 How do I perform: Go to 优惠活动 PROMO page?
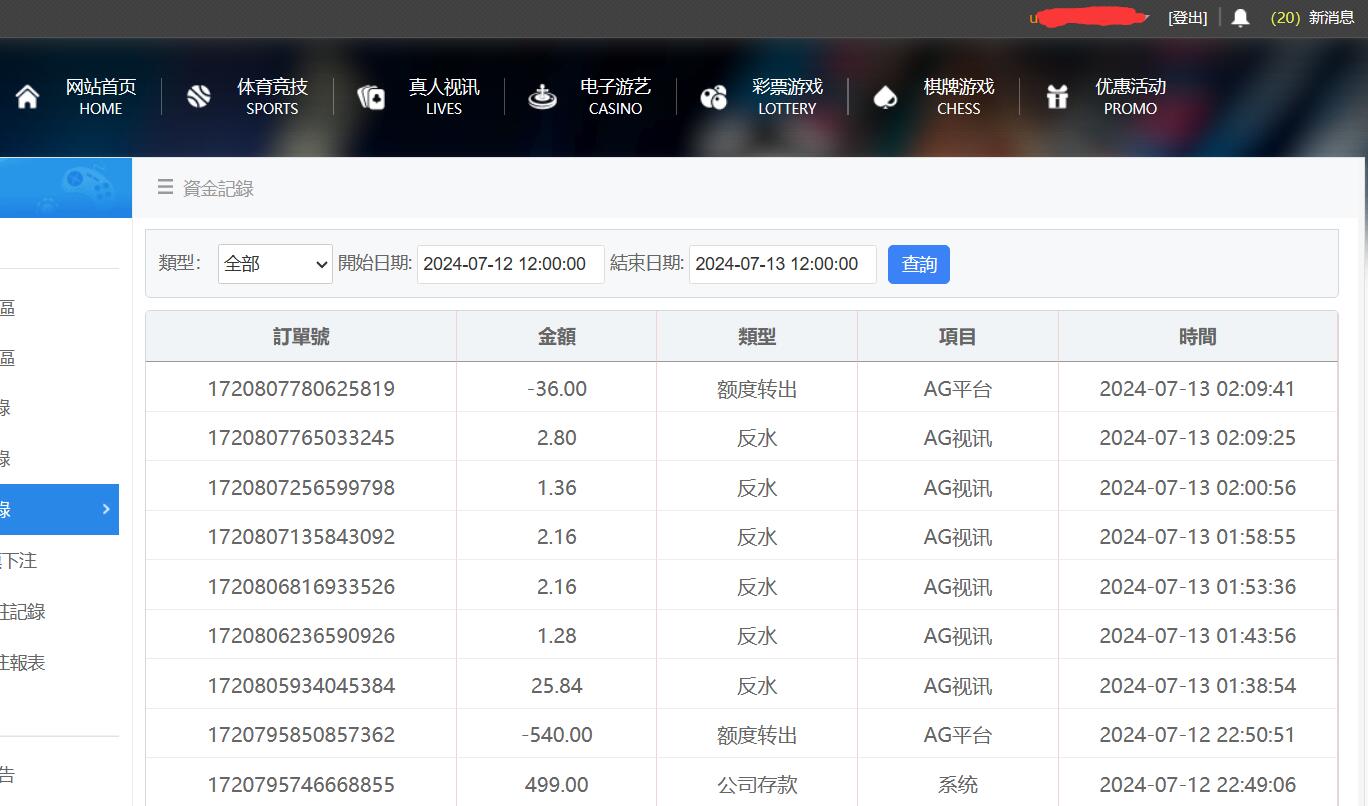click(1130, 97)
